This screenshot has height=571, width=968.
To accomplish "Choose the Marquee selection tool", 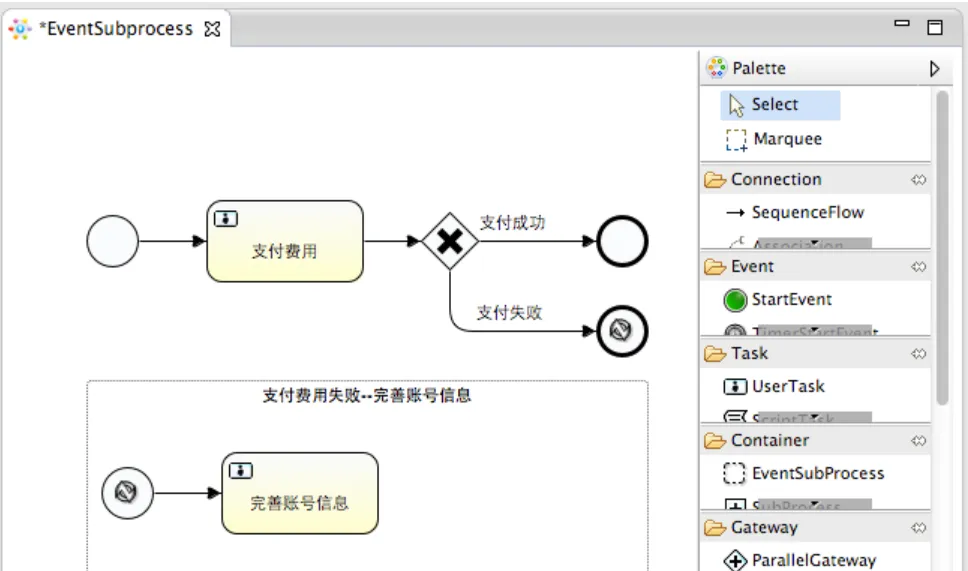I will 774,140.
